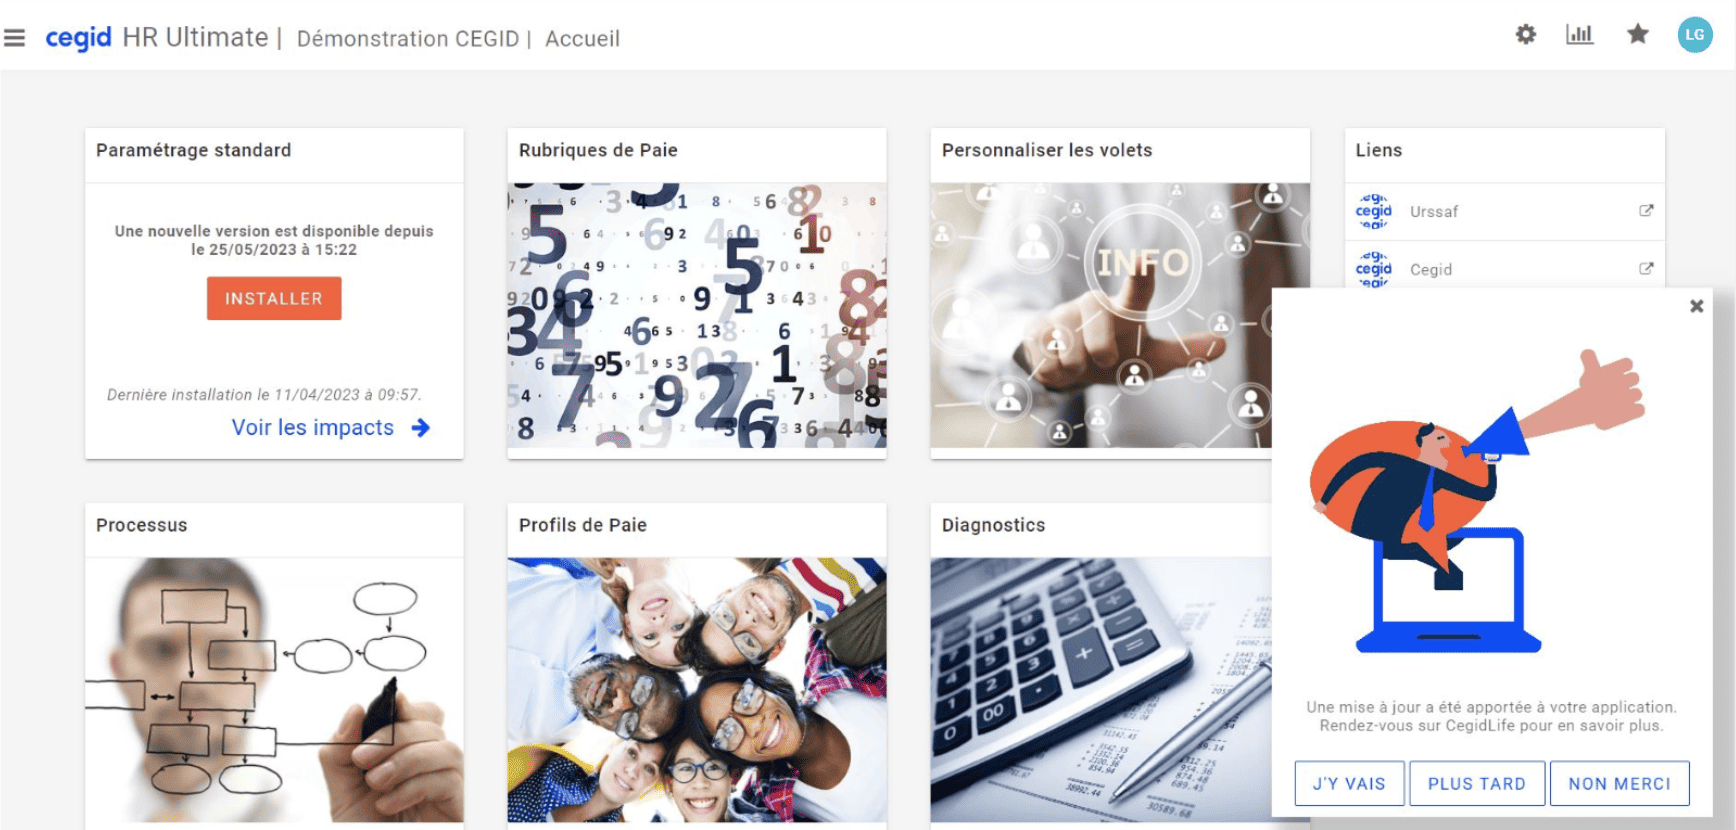Open the hamburger navigation menu

(x=14, y=38)
